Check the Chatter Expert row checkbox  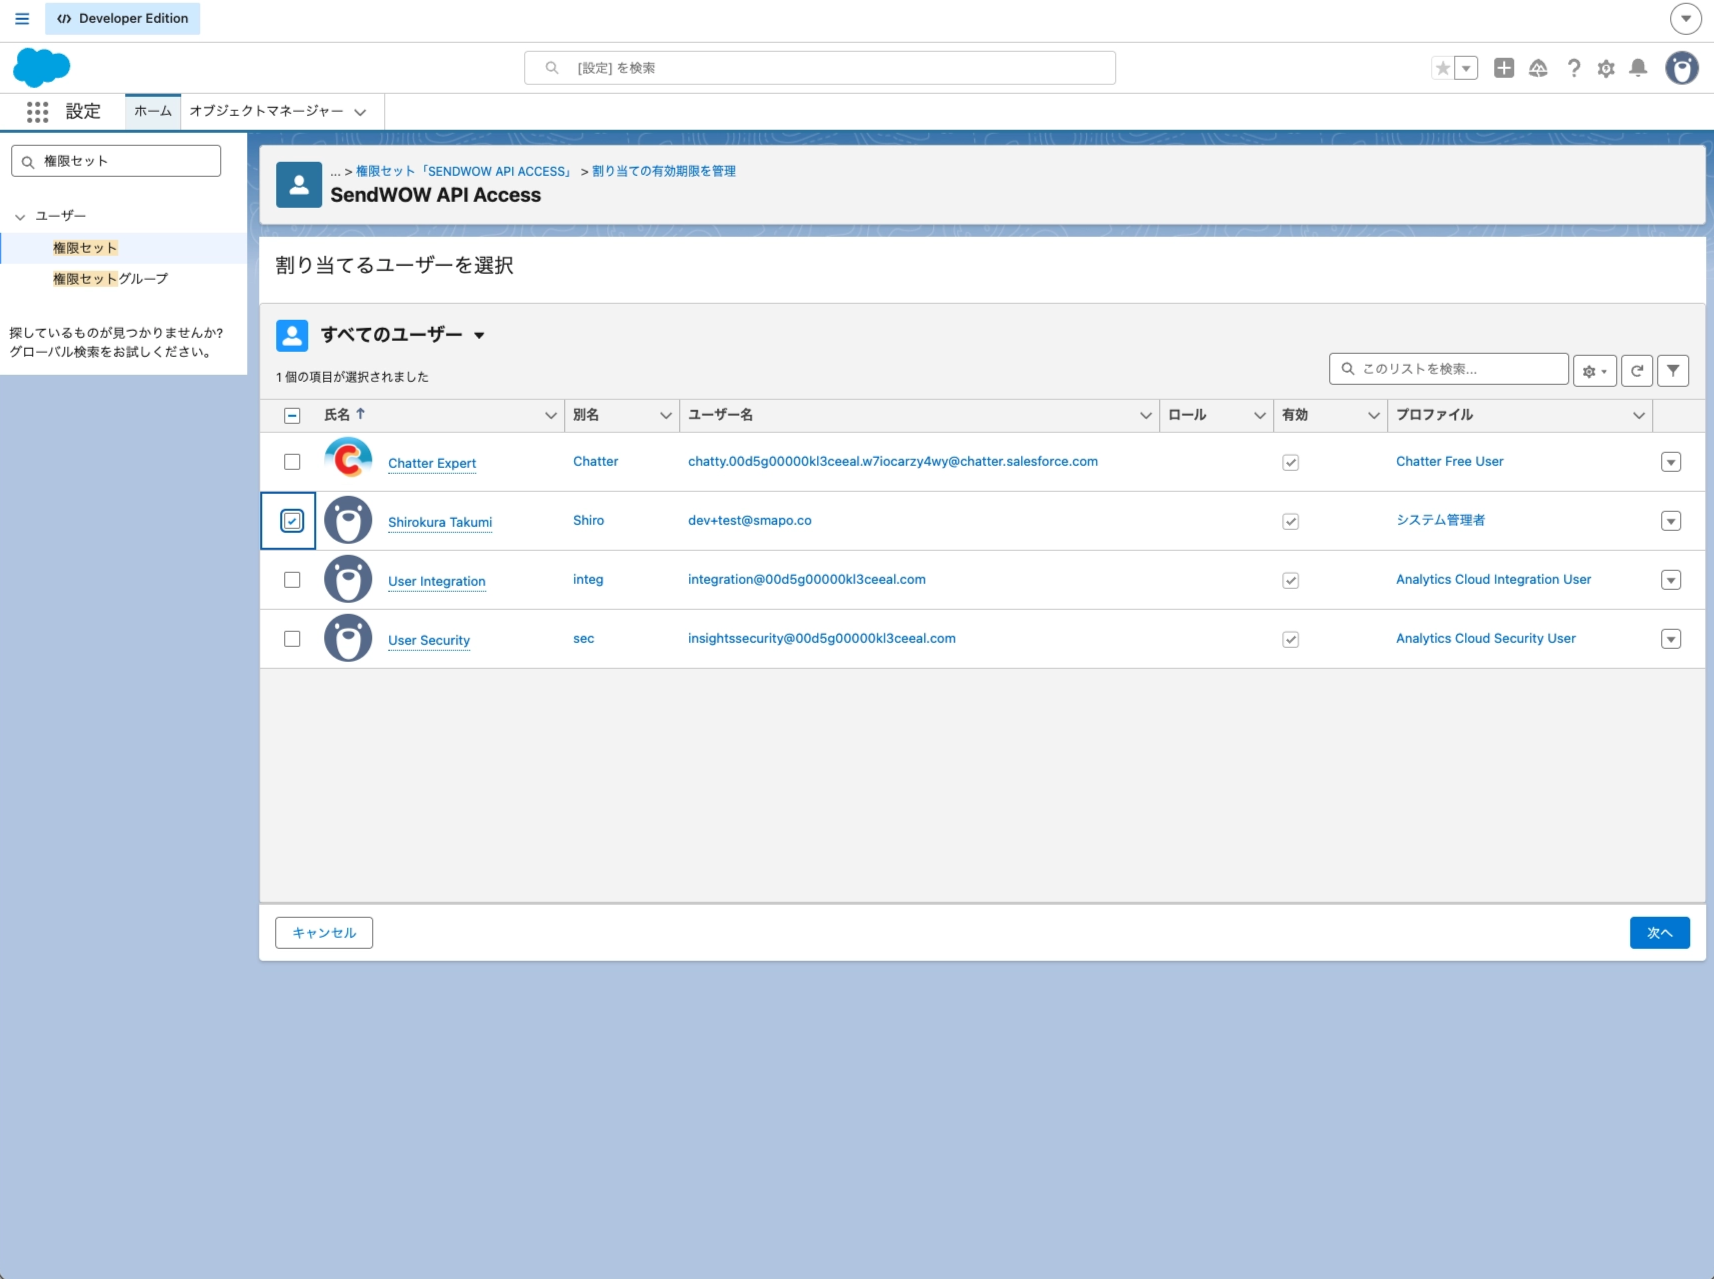click(292, 461)
